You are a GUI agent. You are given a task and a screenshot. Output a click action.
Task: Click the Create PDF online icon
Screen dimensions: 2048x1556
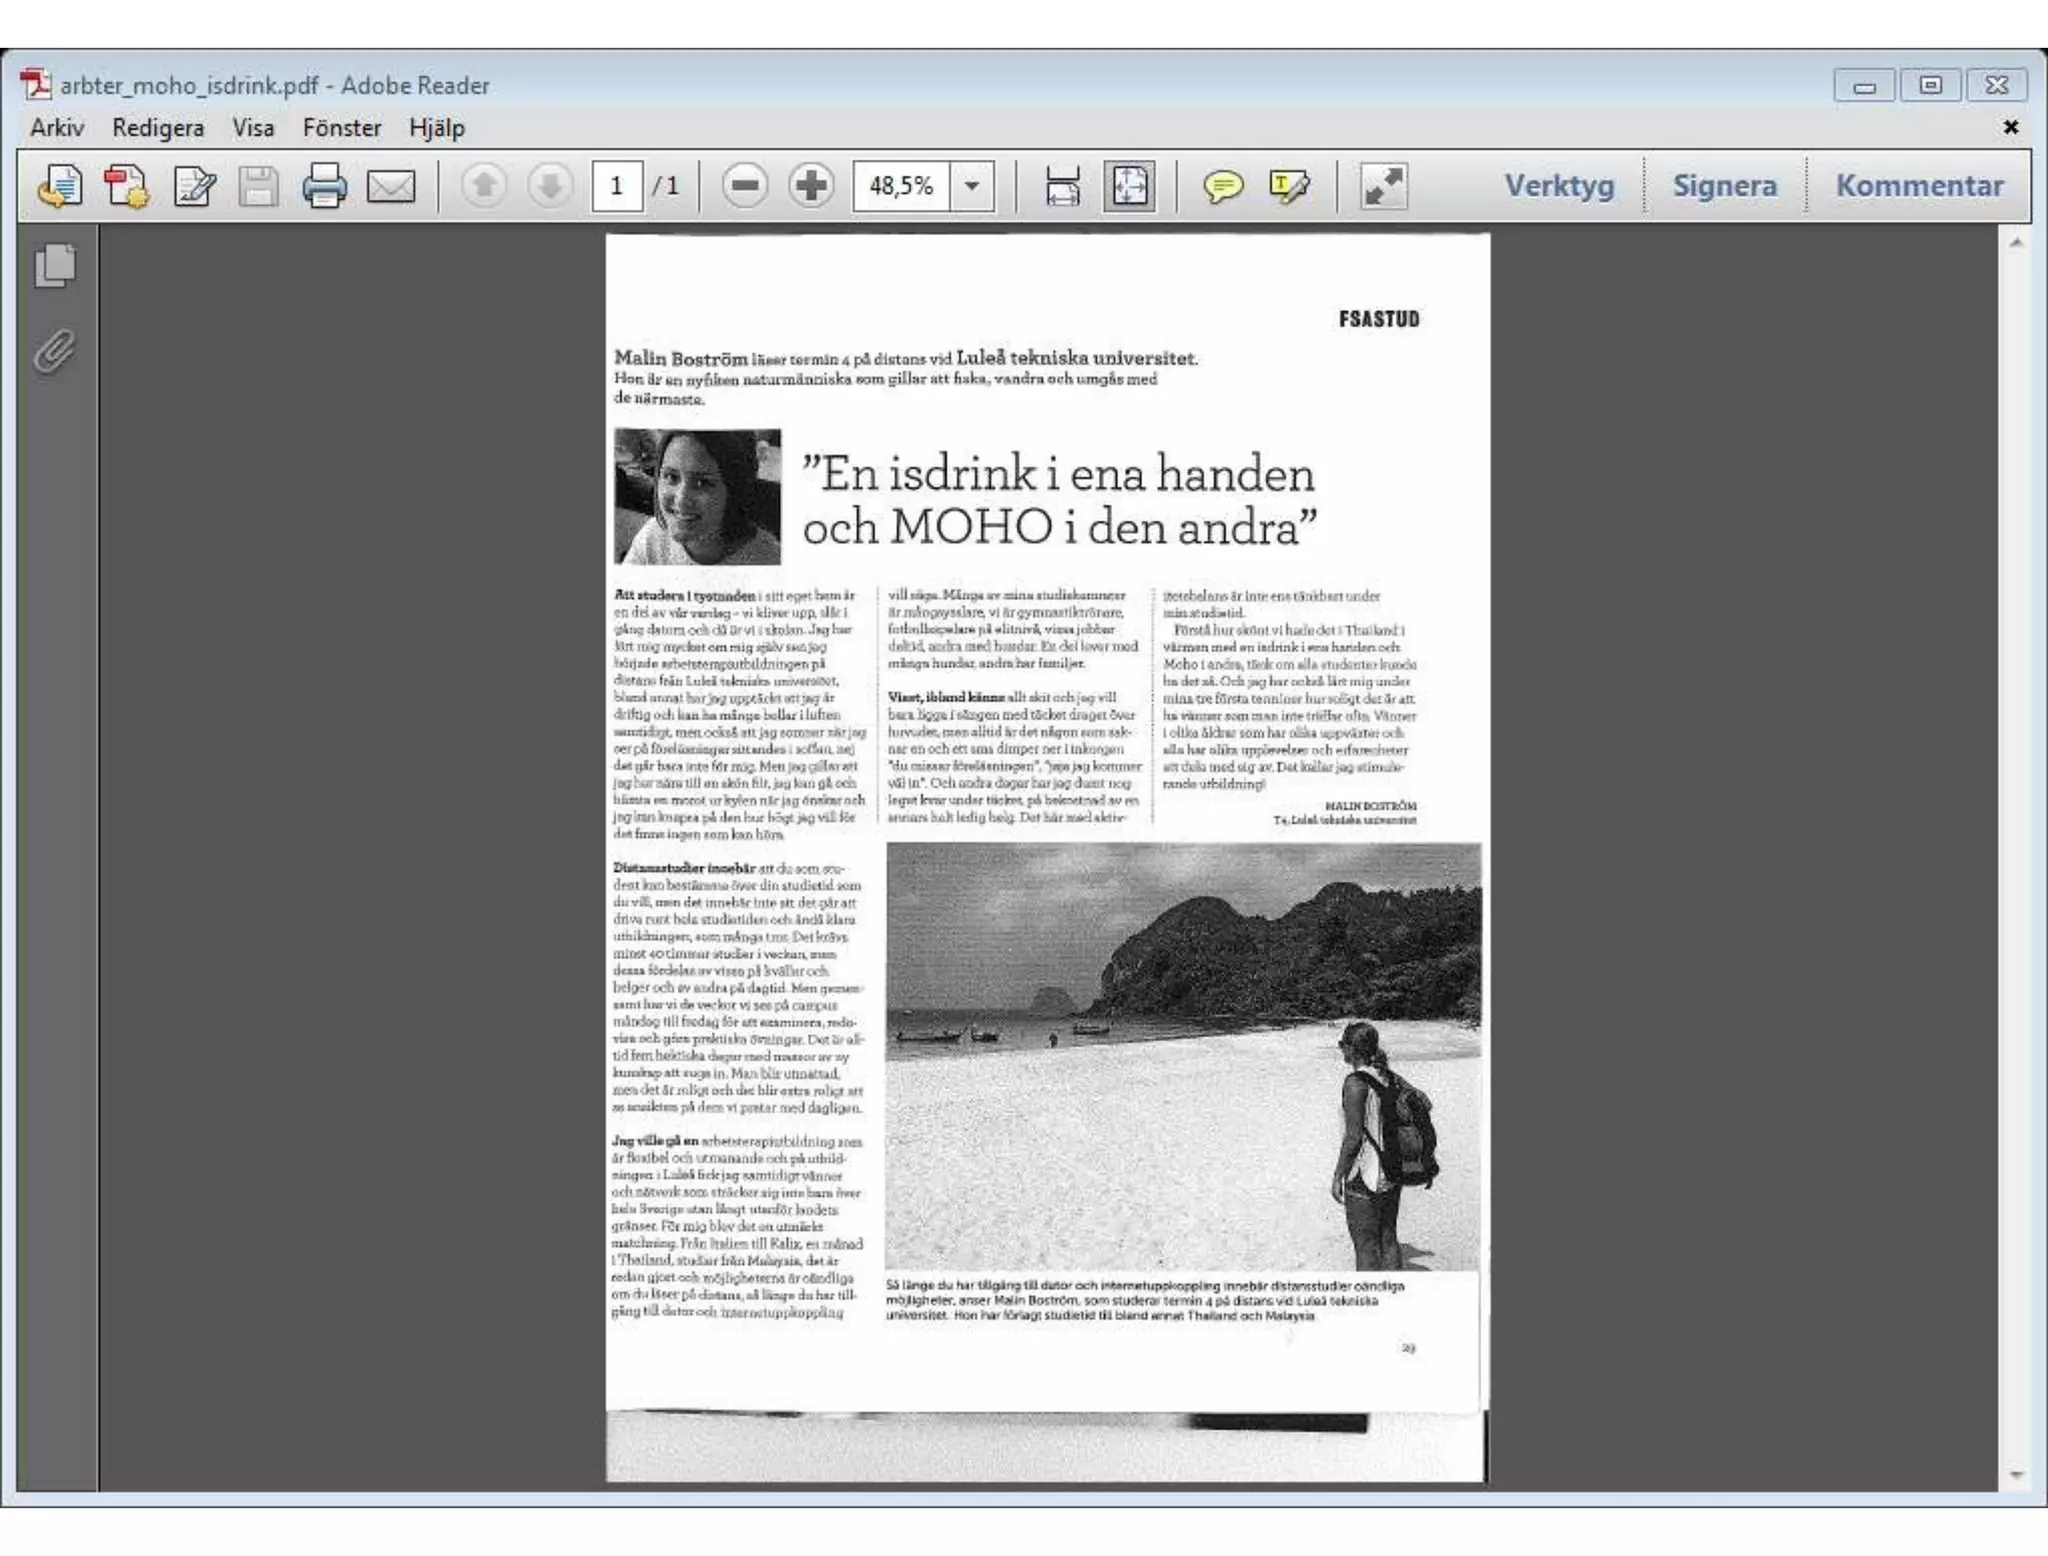pyautogui.click(x=126, y=187)
